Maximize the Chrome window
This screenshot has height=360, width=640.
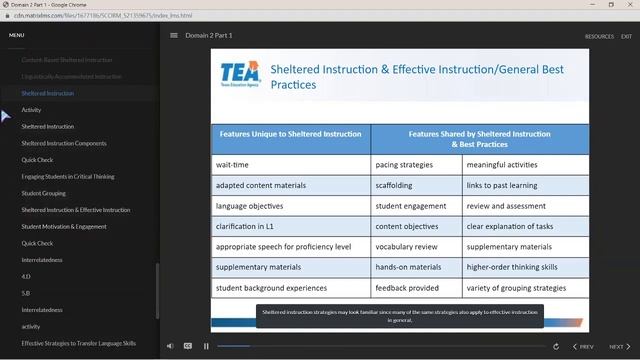click(x=611, y=4)
